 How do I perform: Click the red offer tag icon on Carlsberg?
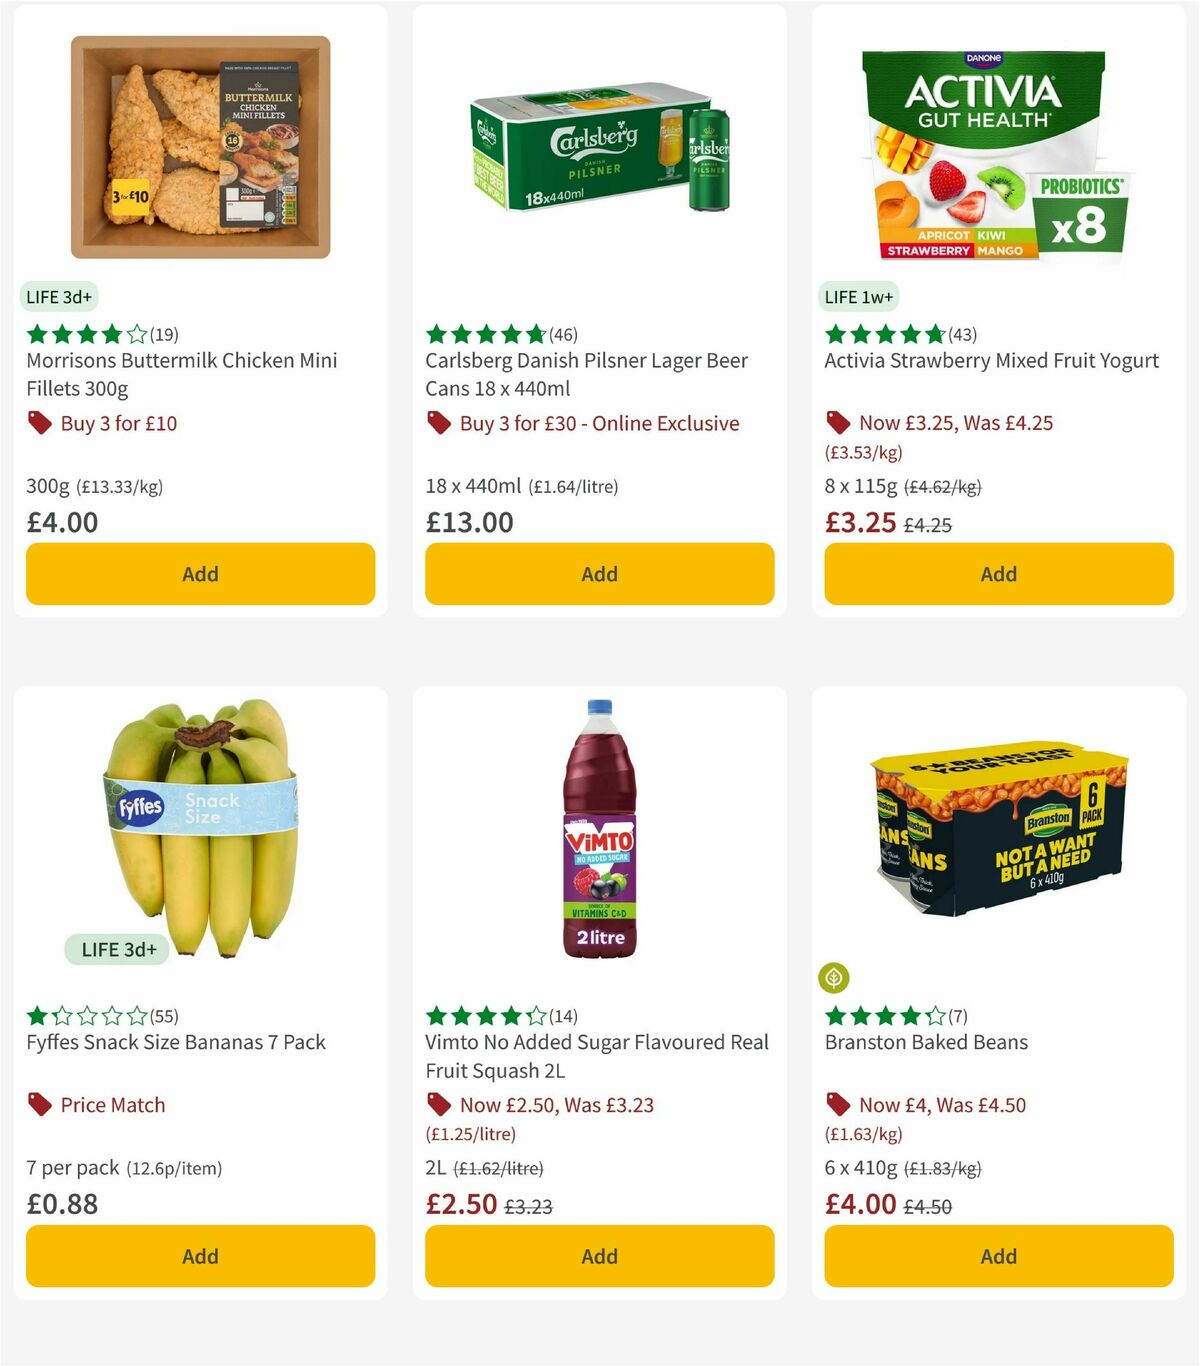[438, 423]
